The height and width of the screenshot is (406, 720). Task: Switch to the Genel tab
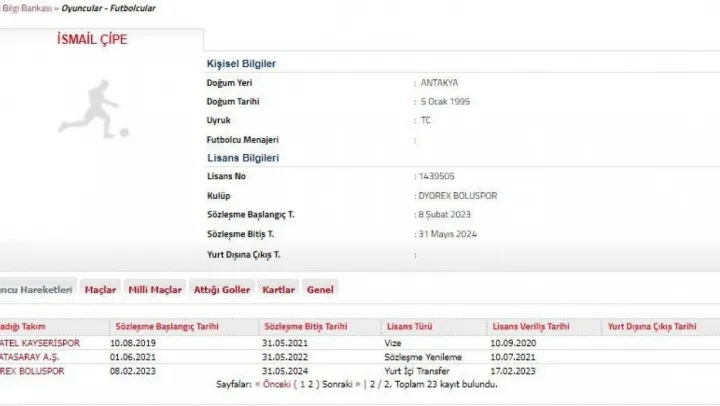coord(321,289)
